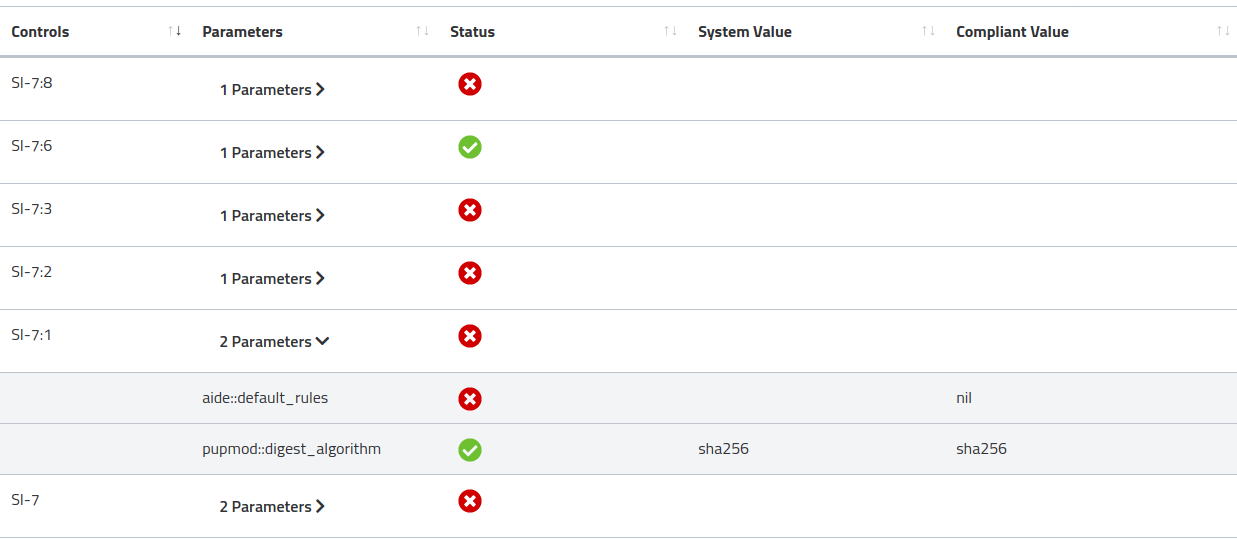Click the red status icon for SI-7:1
1237x539 pixels.
[x=470, y=336]
